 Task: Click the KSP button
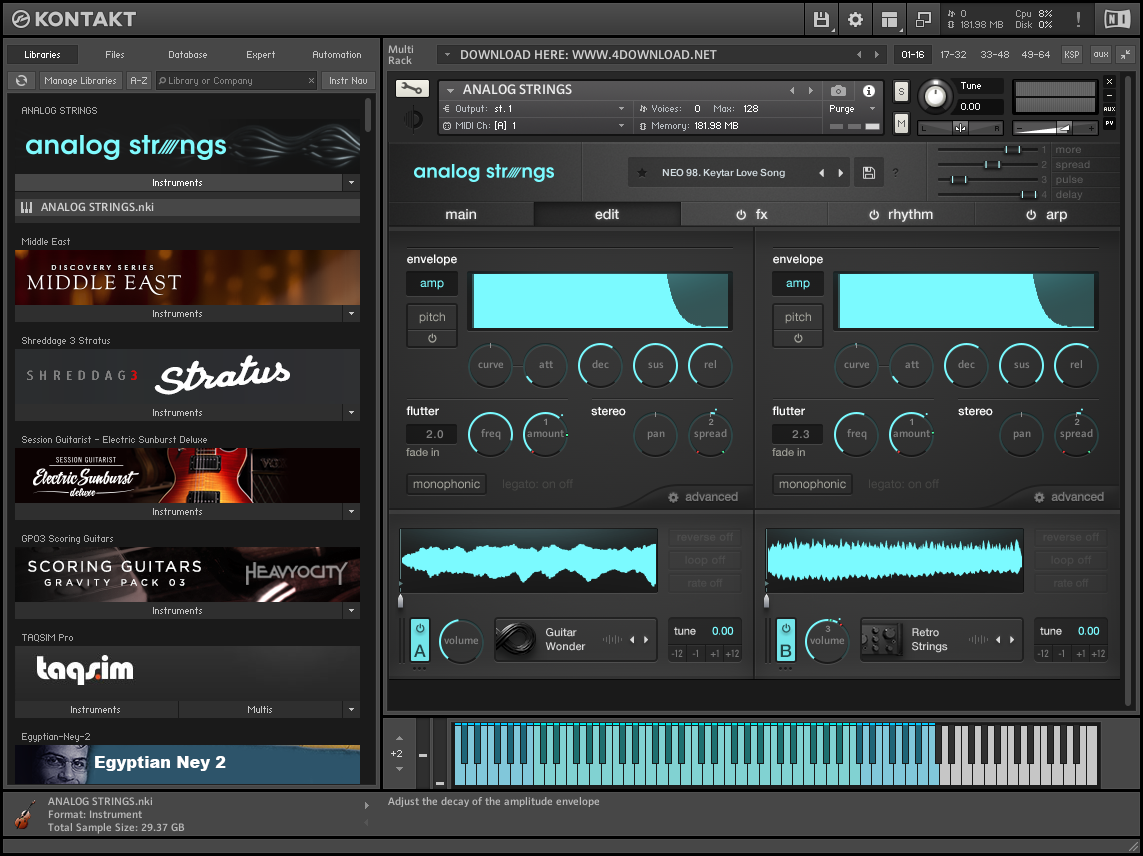(1071, 55)
